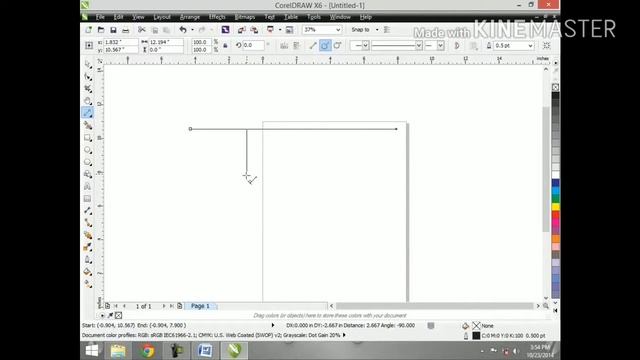The image size is (640, 360).
Task: Click the Windows Start button
Action: click(x=92, y=351)
